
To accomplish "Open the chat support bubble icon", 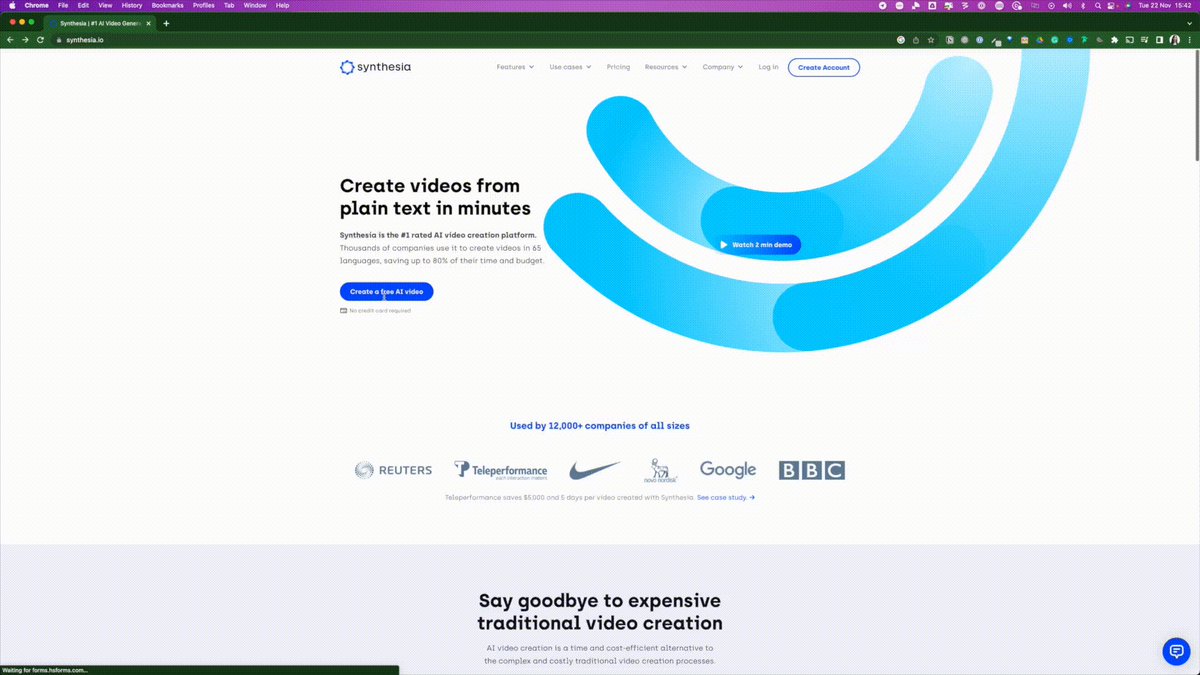I will click(x=1176, y=651).
